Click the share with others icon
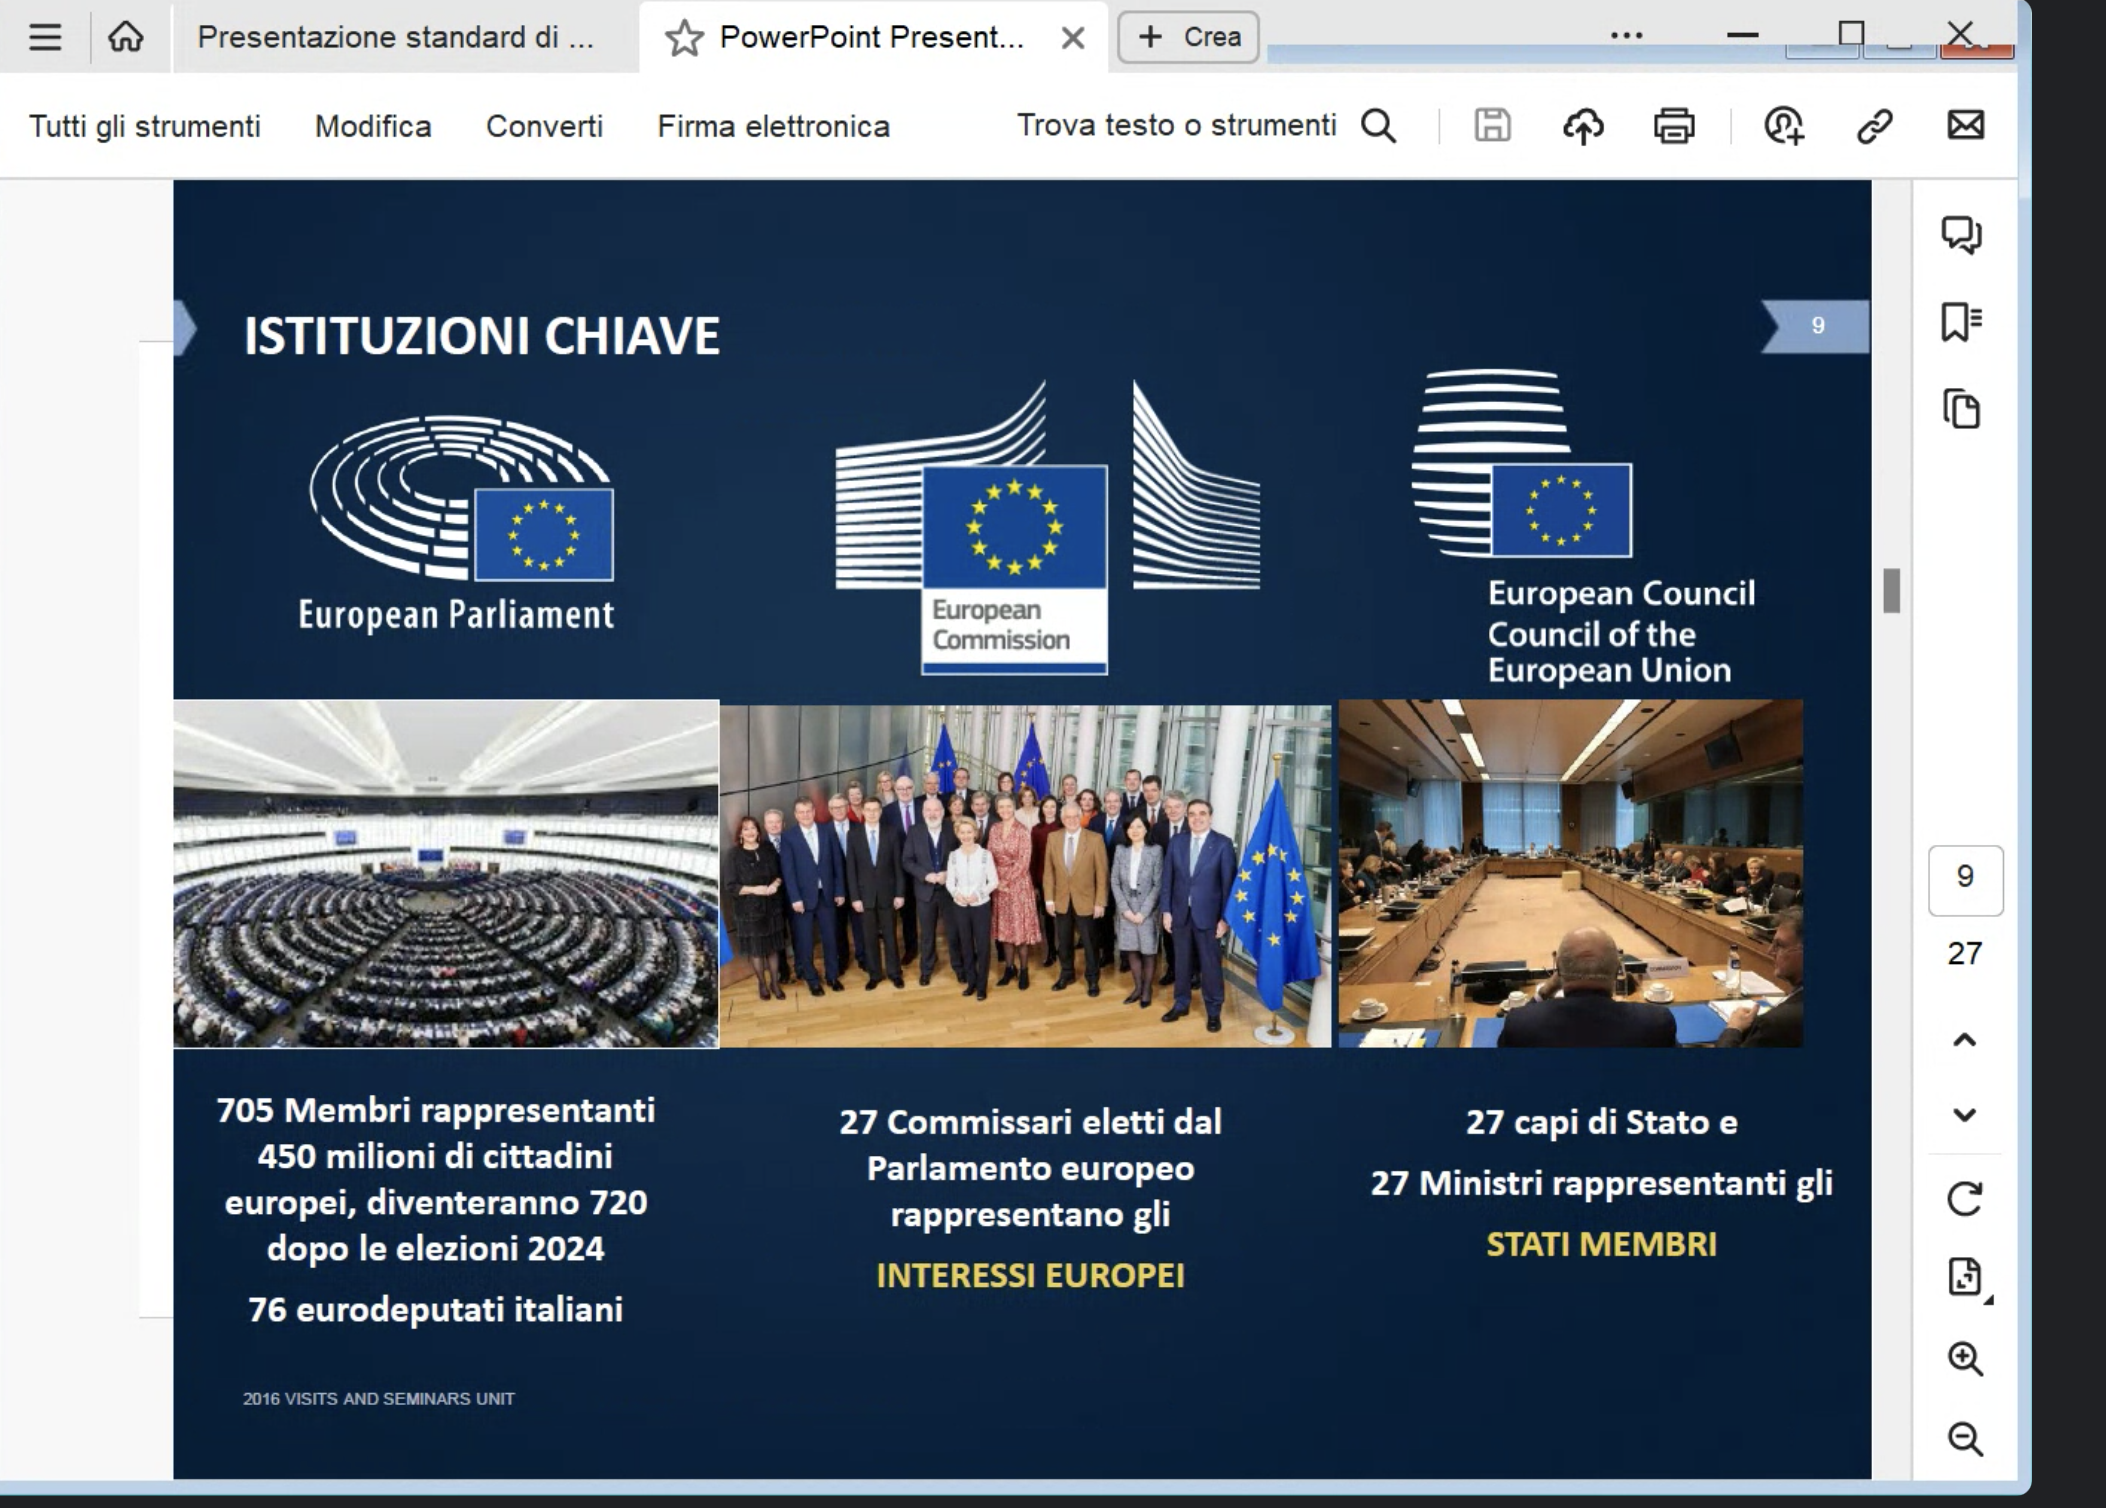Viewport: 2106px width, 1508px height. point(1784,126)
